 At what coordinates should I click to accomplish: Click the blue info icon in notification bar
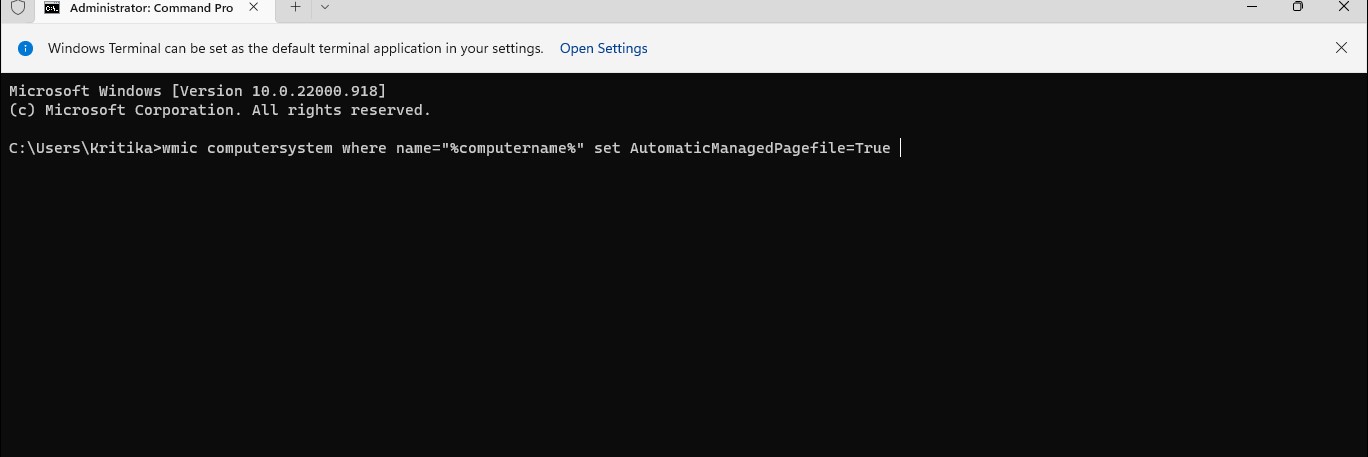(26, 48)
